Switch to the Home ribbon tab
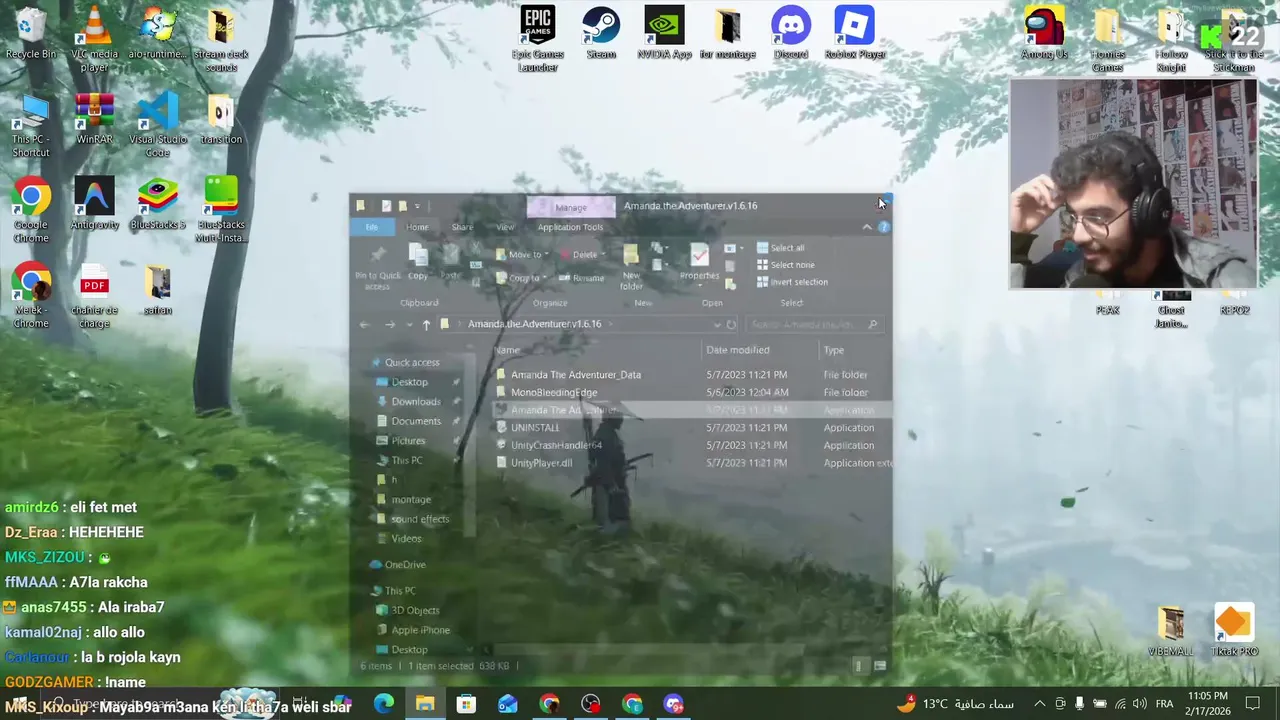 [417, 227]
